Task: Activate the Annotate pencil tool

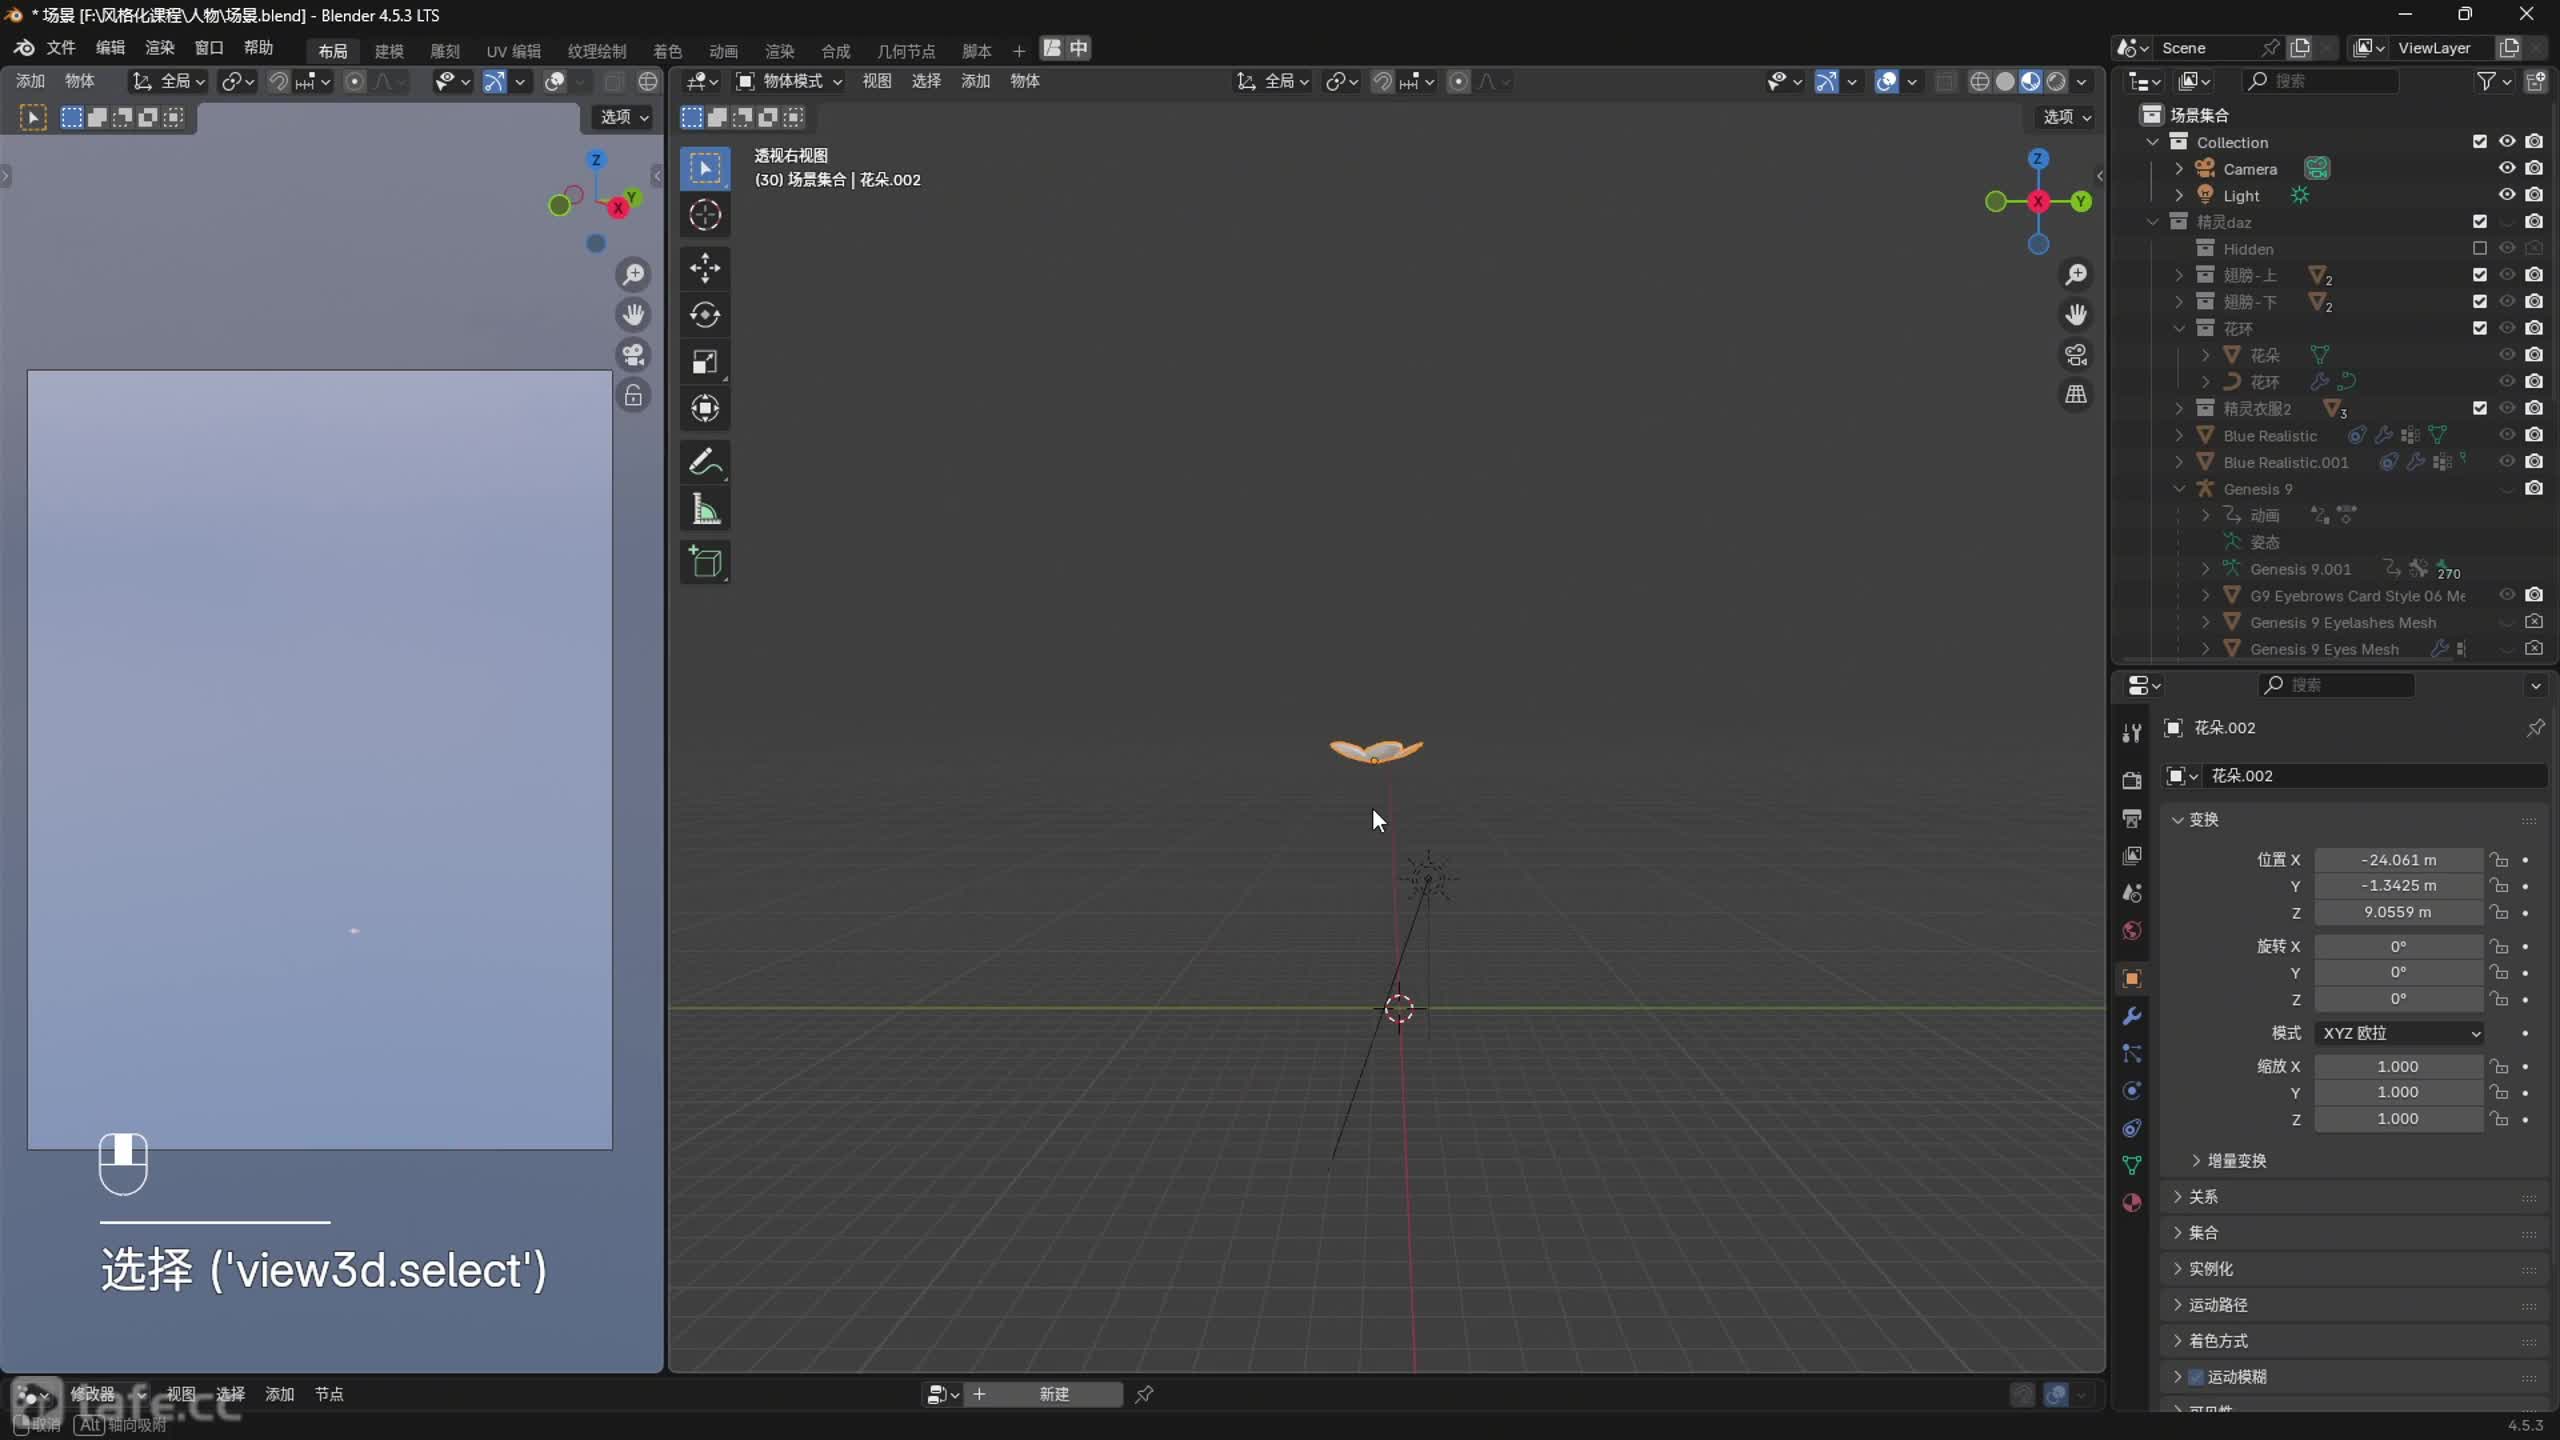Action: pyautogui.click(x=705, y=462)
